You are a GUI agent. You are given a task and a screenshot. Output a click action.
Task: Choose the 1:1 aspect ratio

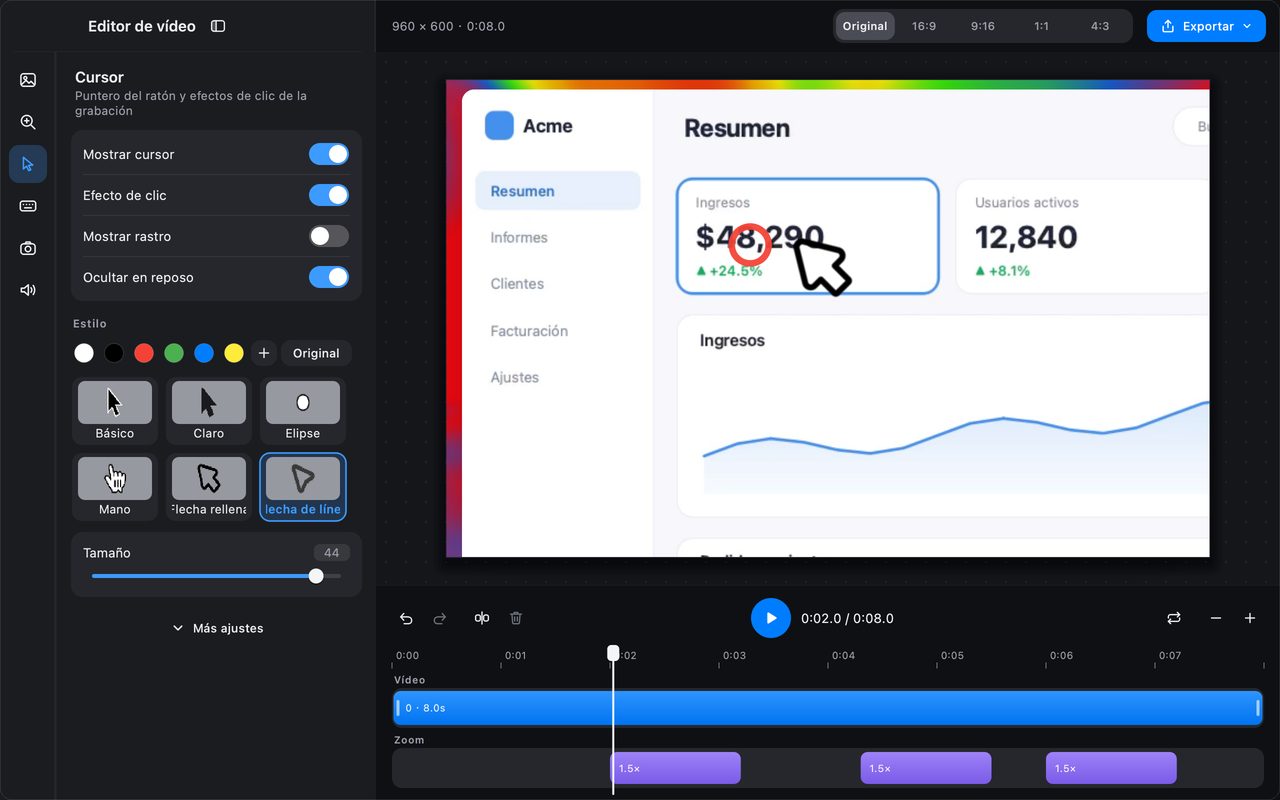1042,26
